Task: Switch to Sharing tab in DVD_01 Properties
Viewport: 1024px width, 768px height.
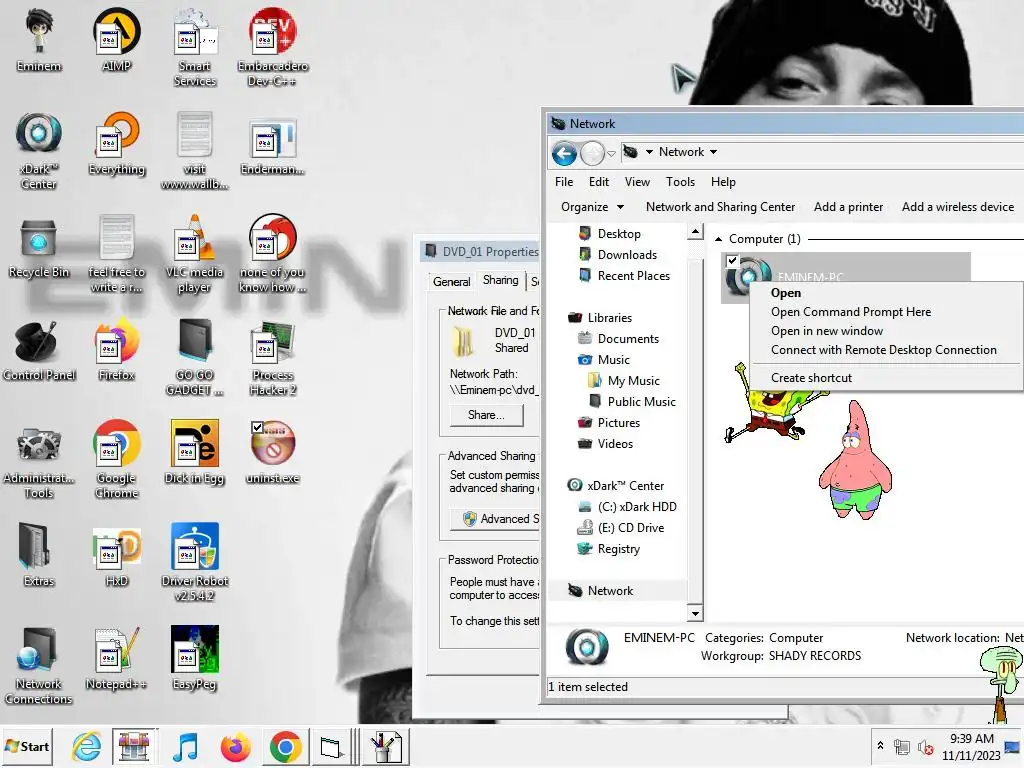Action: 500,280
